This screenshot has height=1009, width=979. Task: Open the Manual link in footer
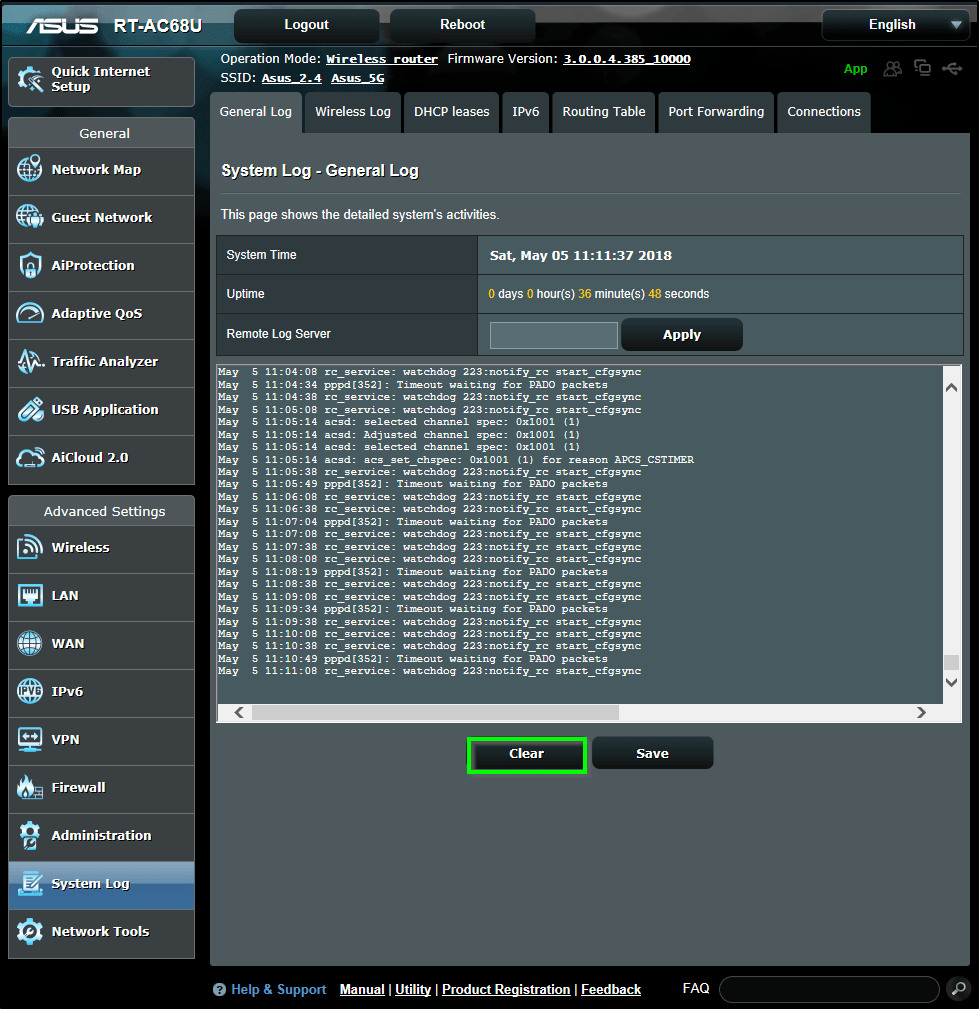point(362,990)
